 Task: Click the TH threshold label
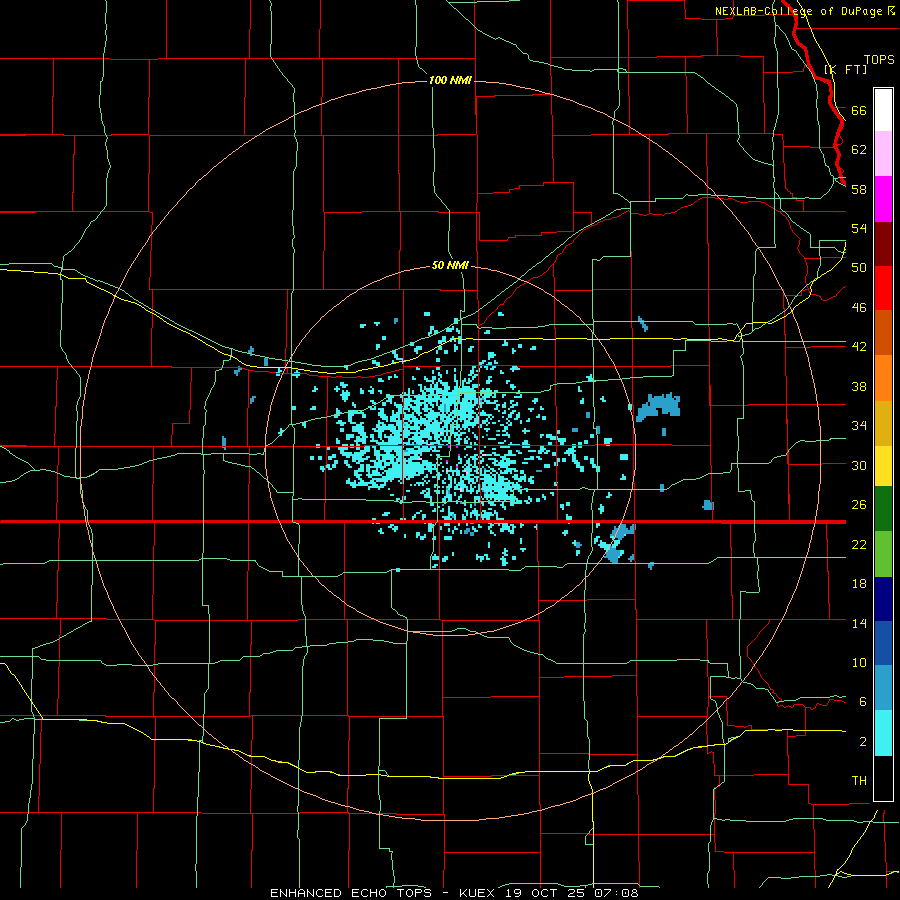[x=859, y=781]
